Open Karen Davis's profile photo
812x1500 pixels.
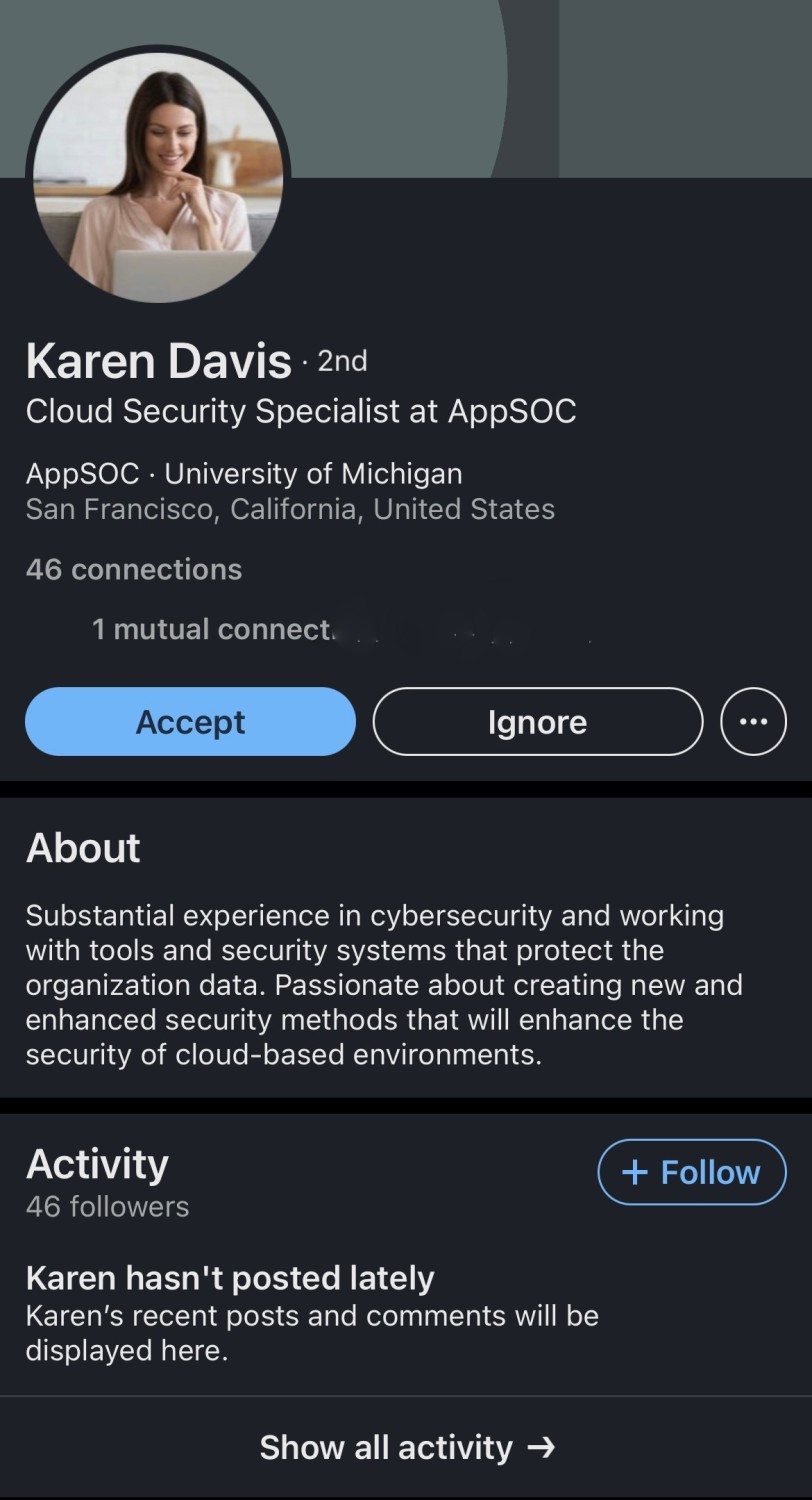158,176
